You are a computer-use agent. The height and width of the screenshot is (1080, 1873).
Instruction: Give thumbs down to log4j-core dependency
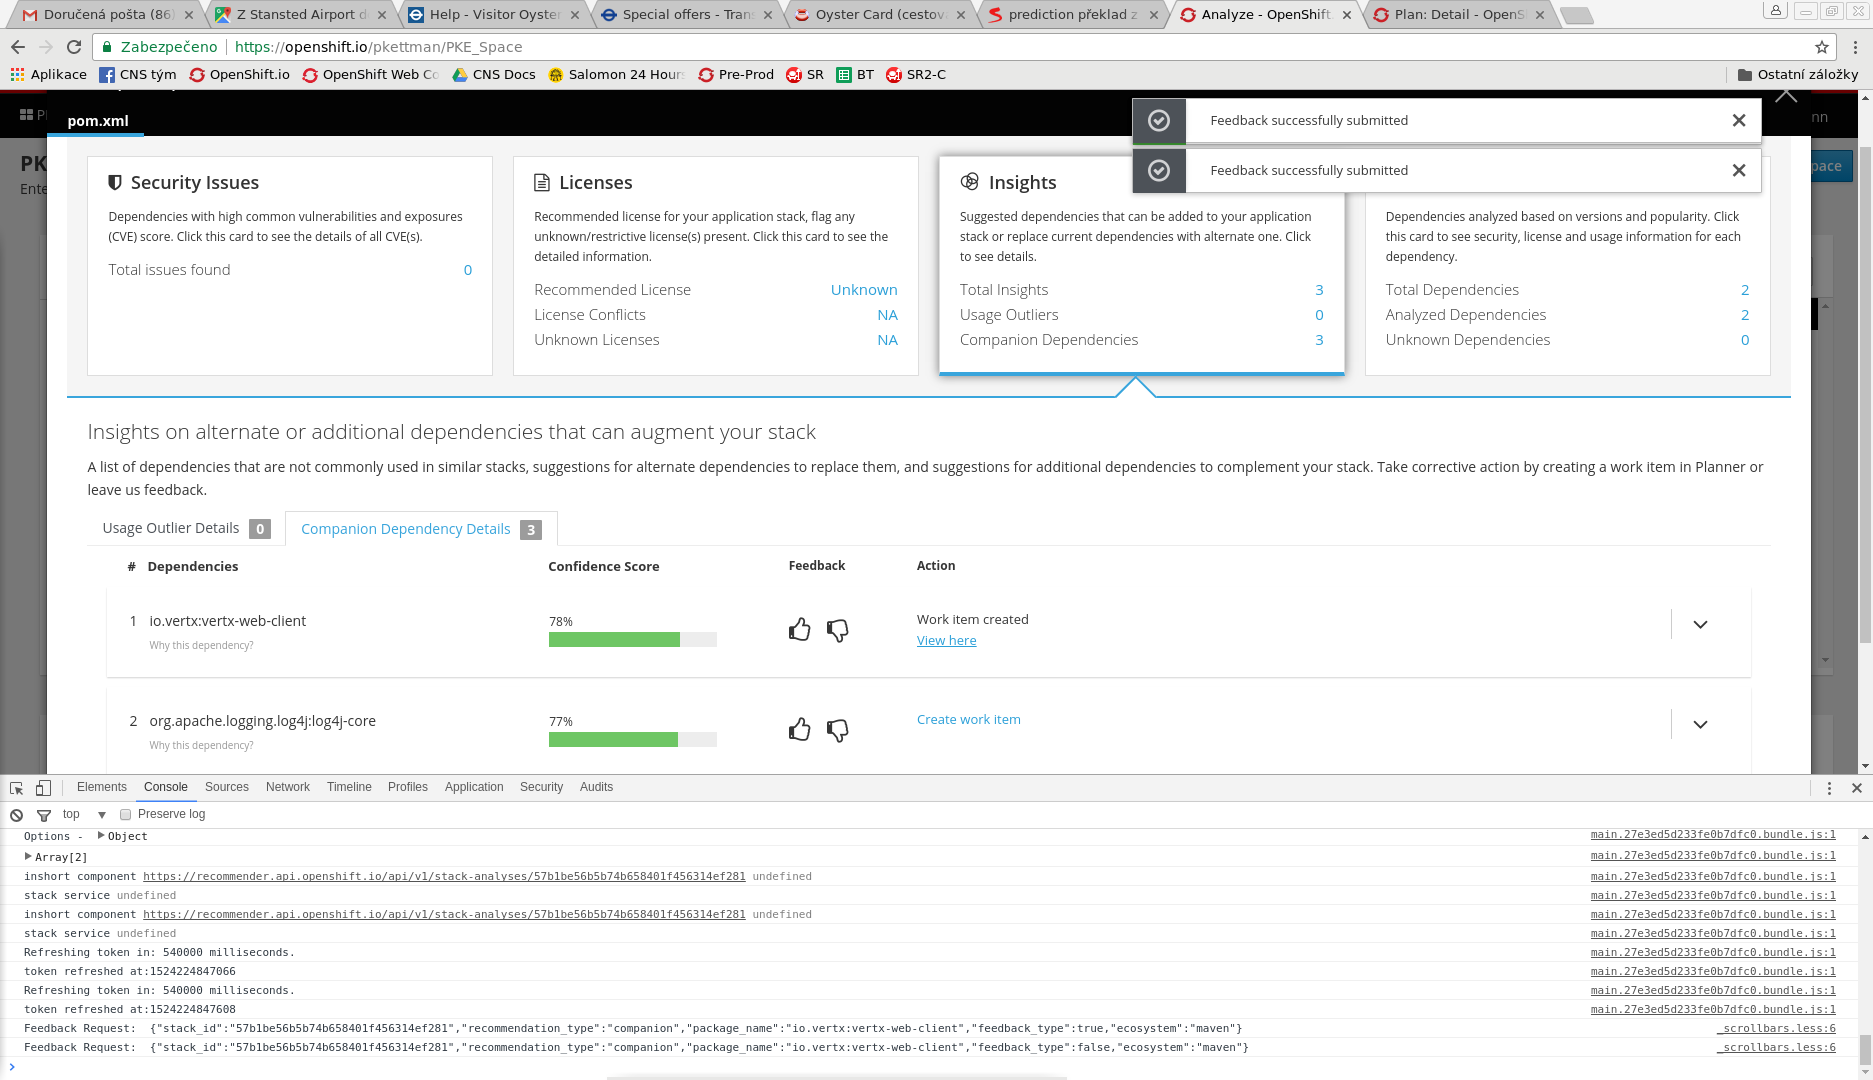839,729
